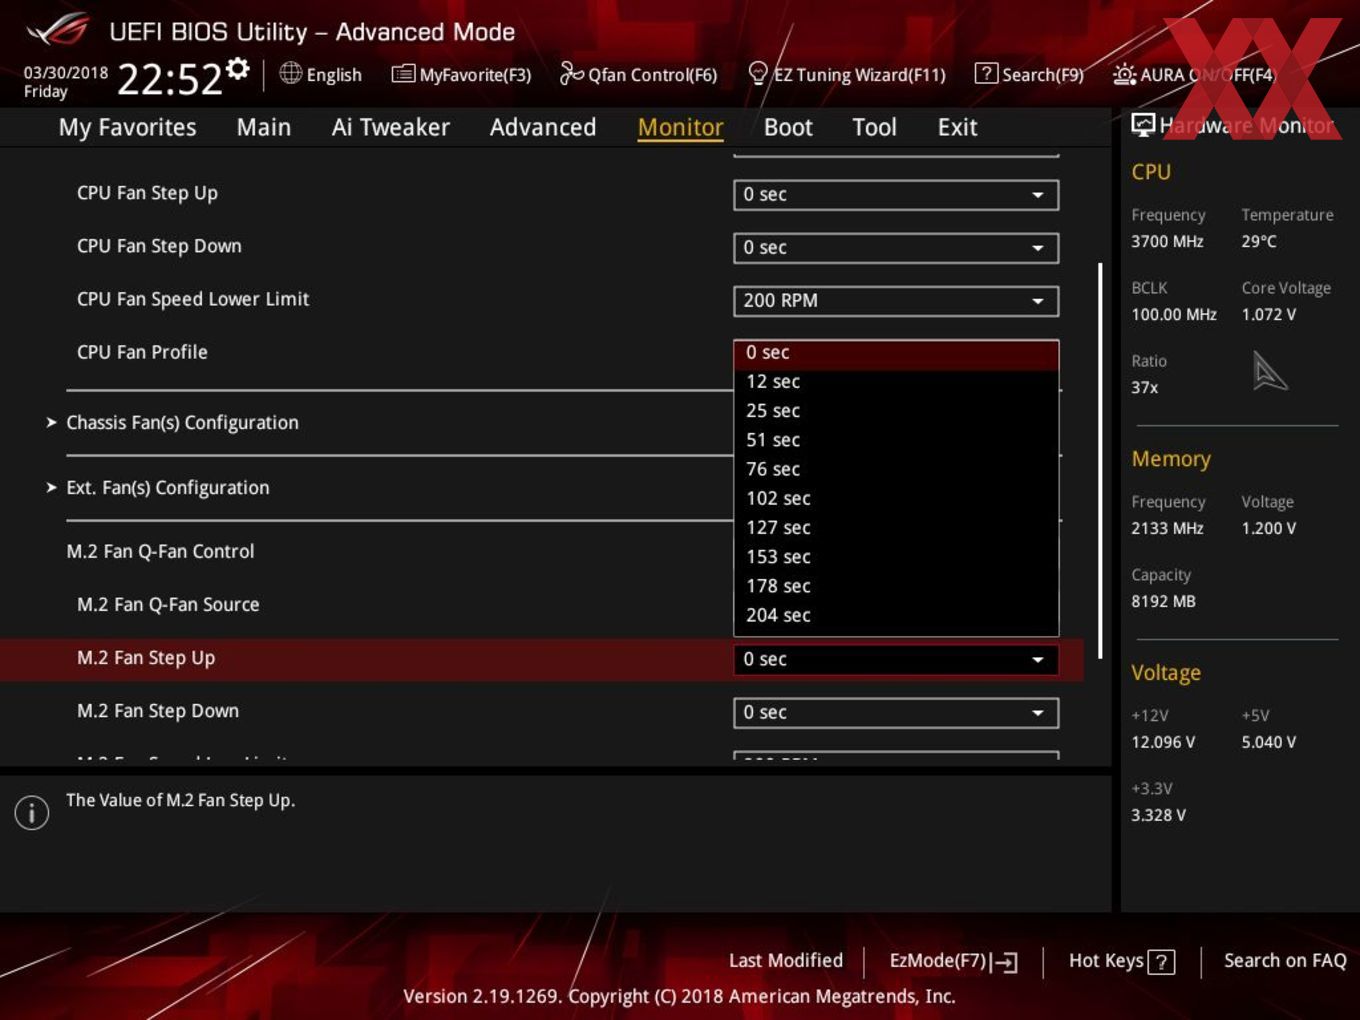This screenshot has width=1360, height=1020.
Task: Click the +12V voltage 12.096 V value
Action: click(x=1163, y=742)
